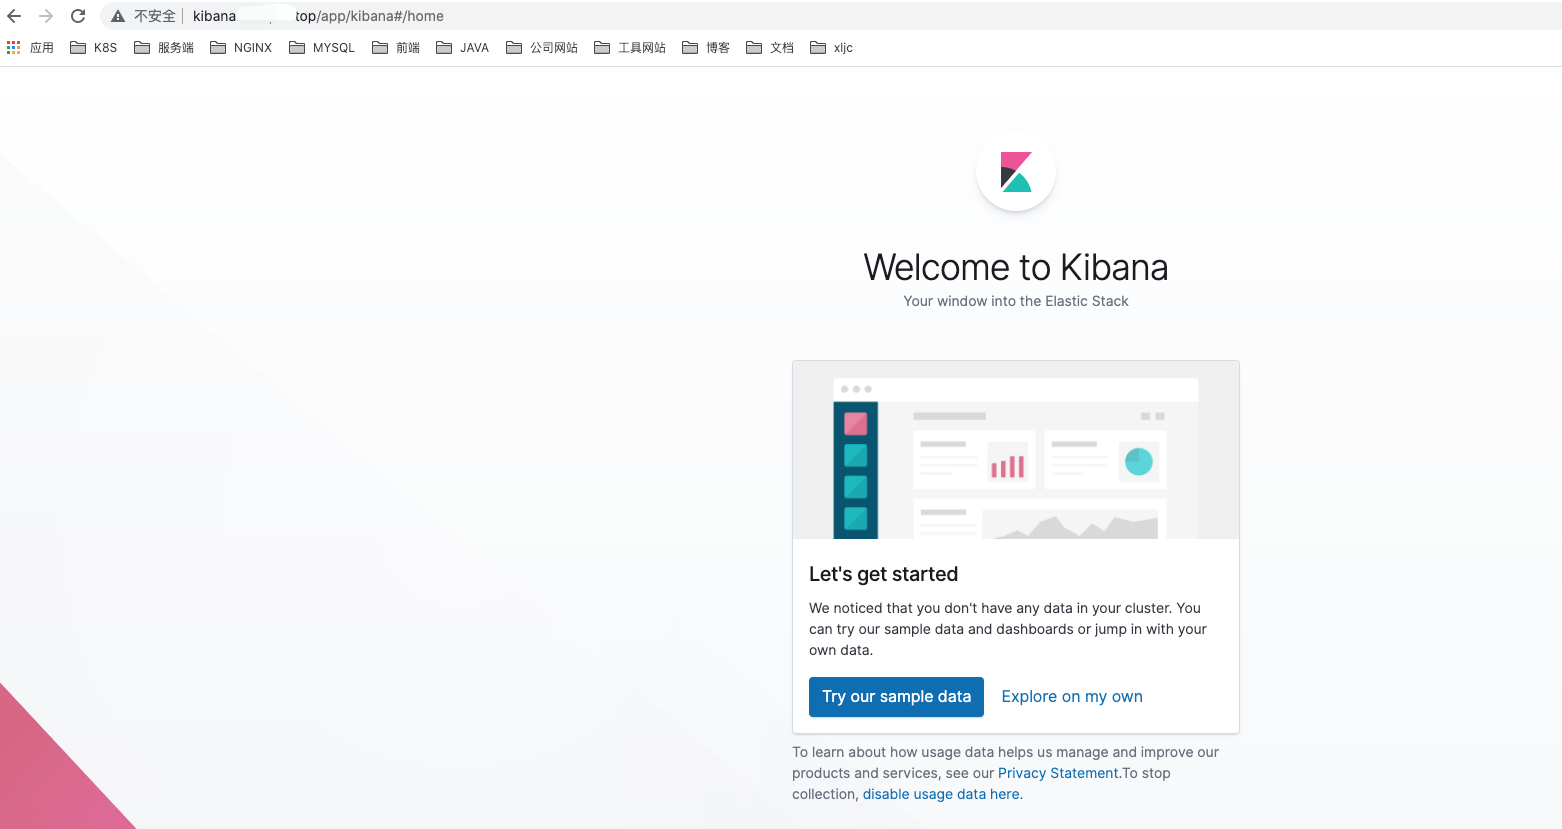Open the NGINX bookmark folder
1562x829 pixels.
pos(241,48)
